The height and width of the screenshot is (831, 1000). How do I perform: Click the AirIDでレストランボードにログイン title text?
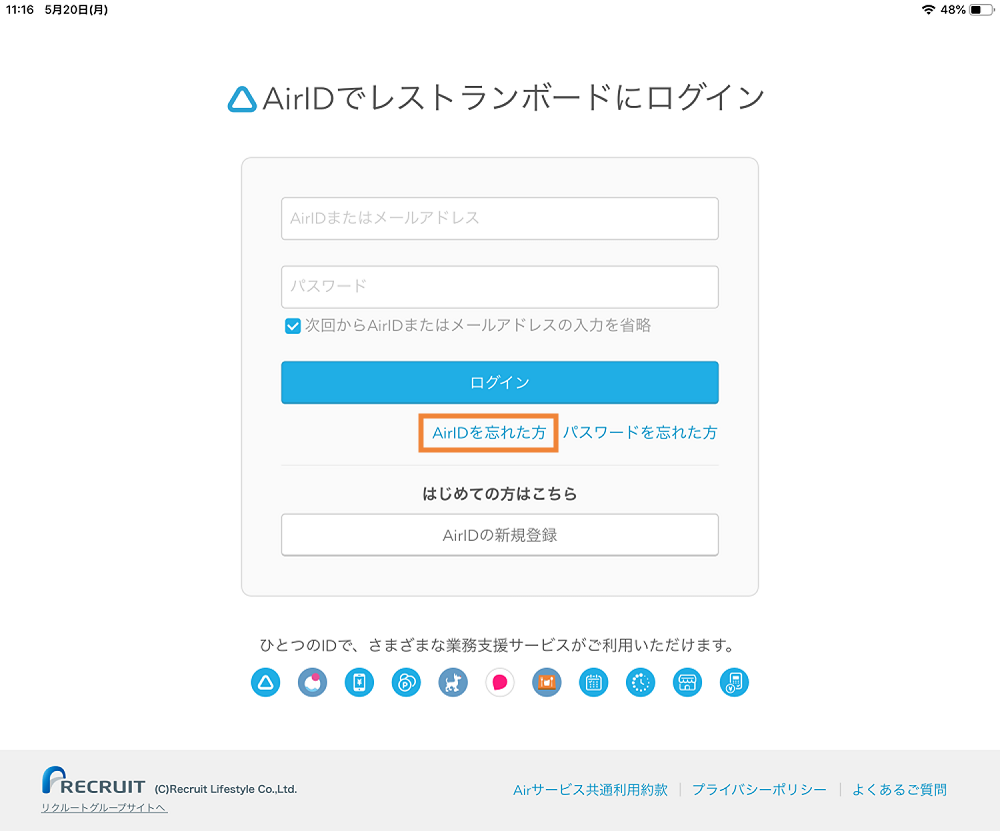513,98
